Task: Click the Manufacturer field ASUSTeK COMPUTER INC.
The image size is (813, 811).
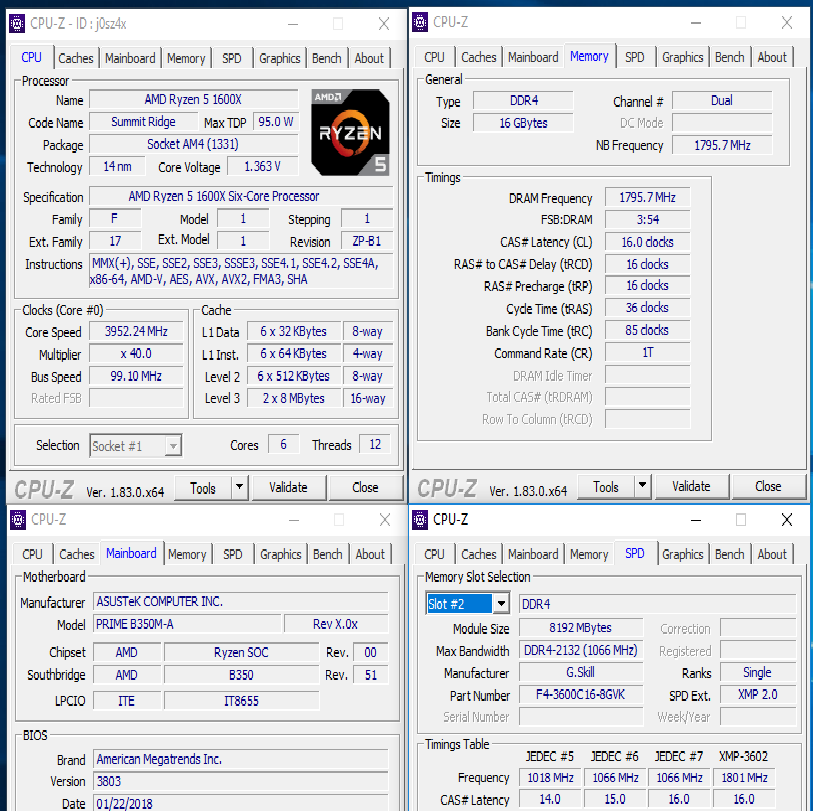Action: (x=241, y=602)
